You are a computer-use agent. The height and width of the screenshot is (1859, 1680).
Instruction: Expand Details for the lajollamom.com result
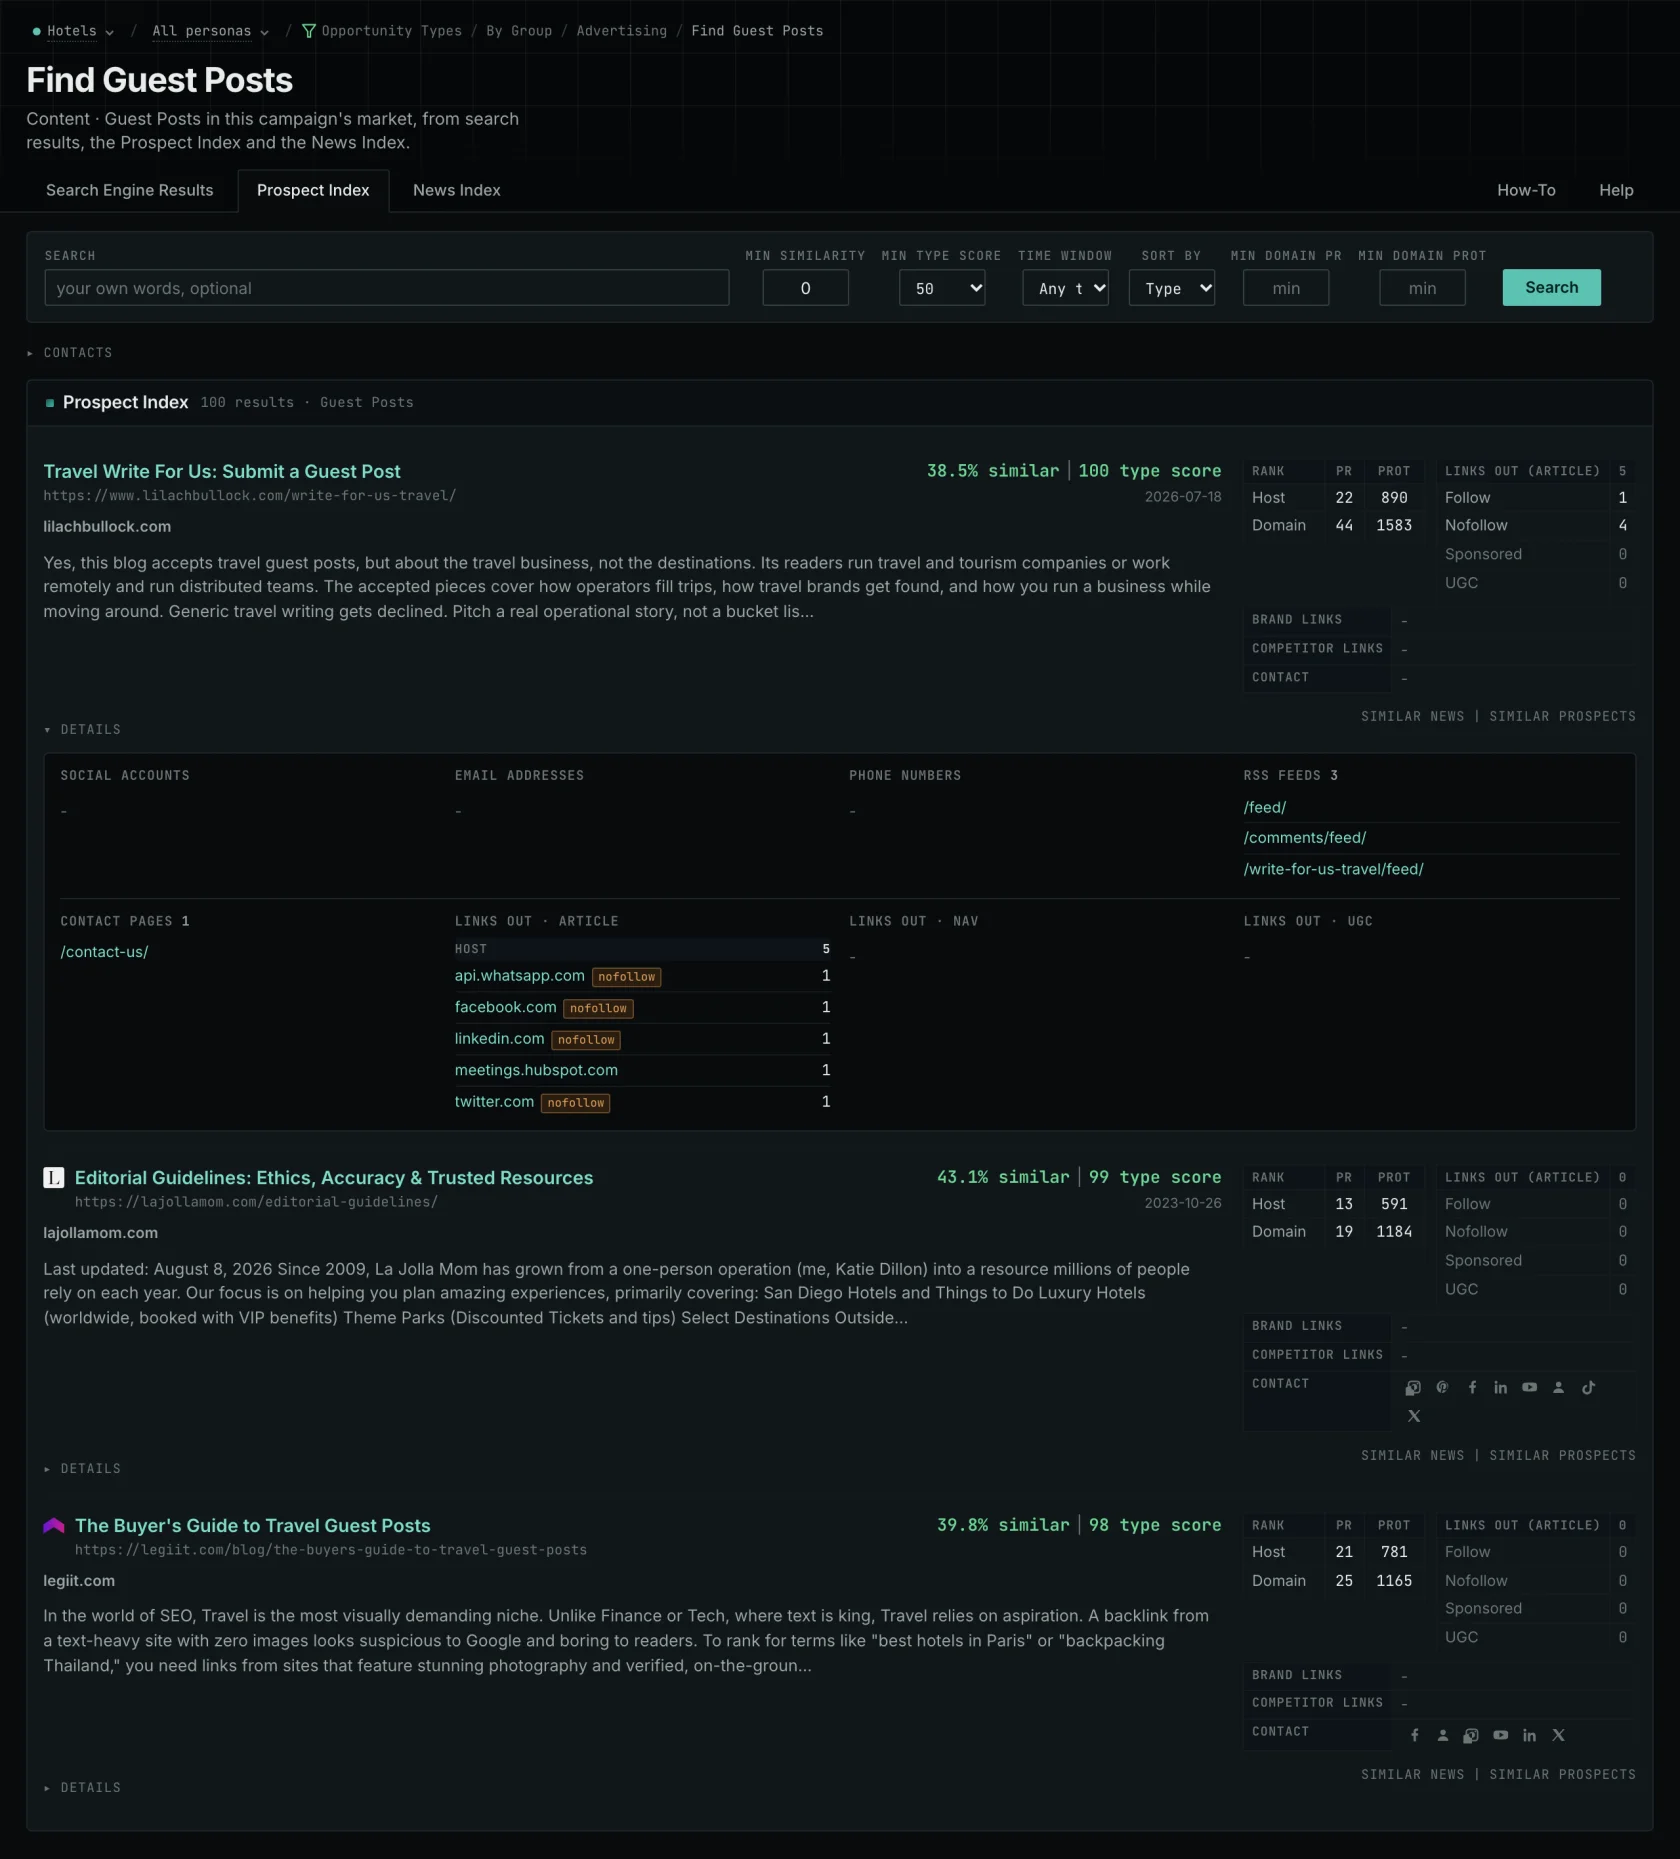click(x=82, y=1469)
